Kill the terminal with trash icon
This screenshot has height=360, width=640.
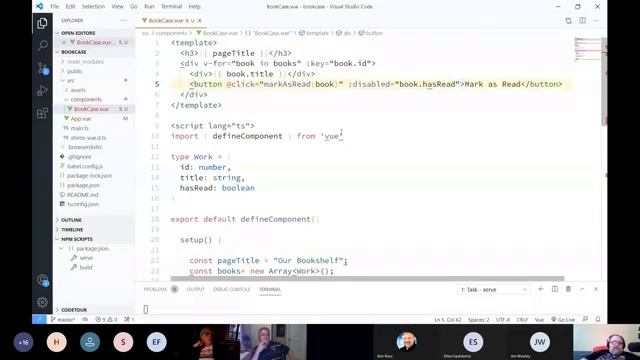[x=568, y=289]
